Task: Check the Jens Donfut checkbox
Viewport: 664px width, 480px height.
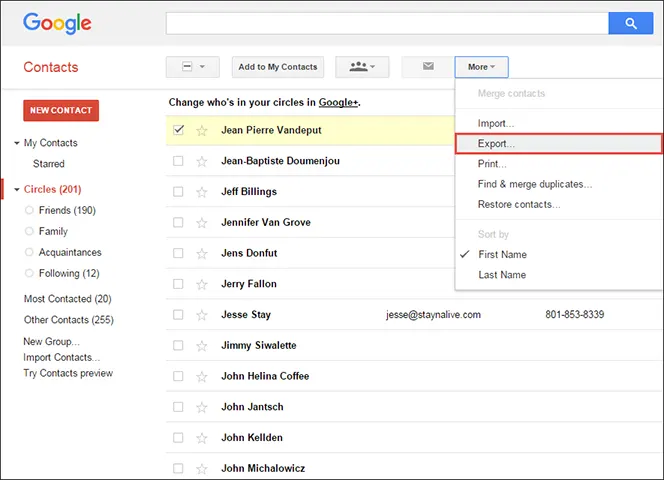Action: [178, 253]
